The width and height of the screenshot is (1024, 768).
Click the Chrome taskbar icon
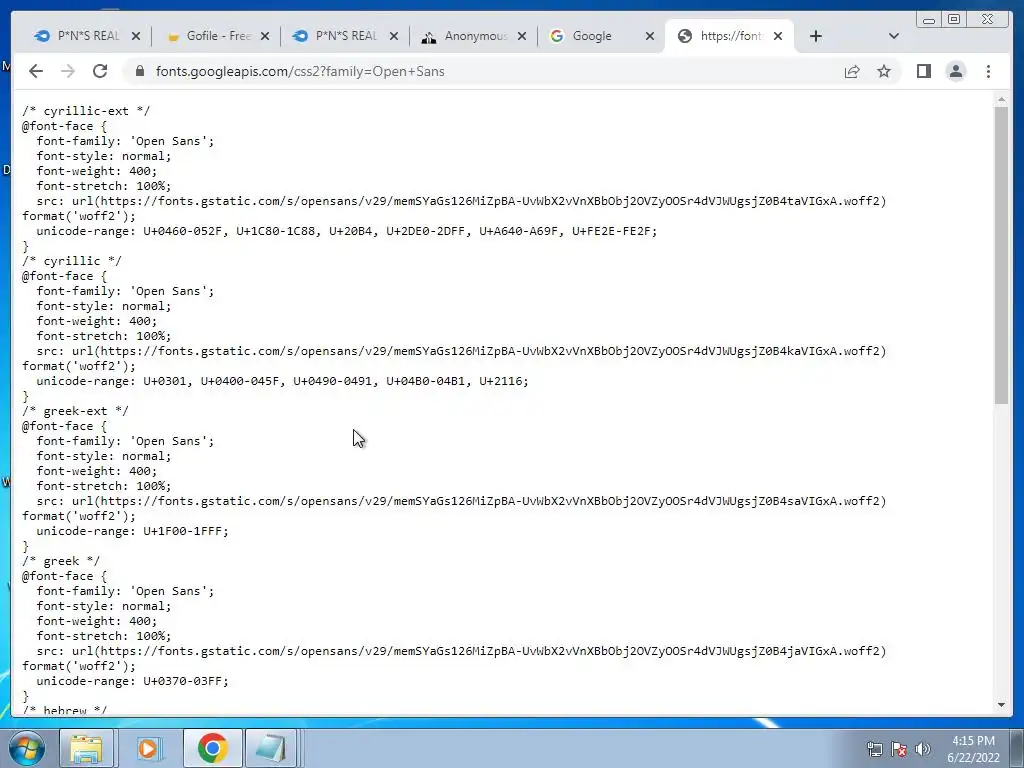click(212, 748)
